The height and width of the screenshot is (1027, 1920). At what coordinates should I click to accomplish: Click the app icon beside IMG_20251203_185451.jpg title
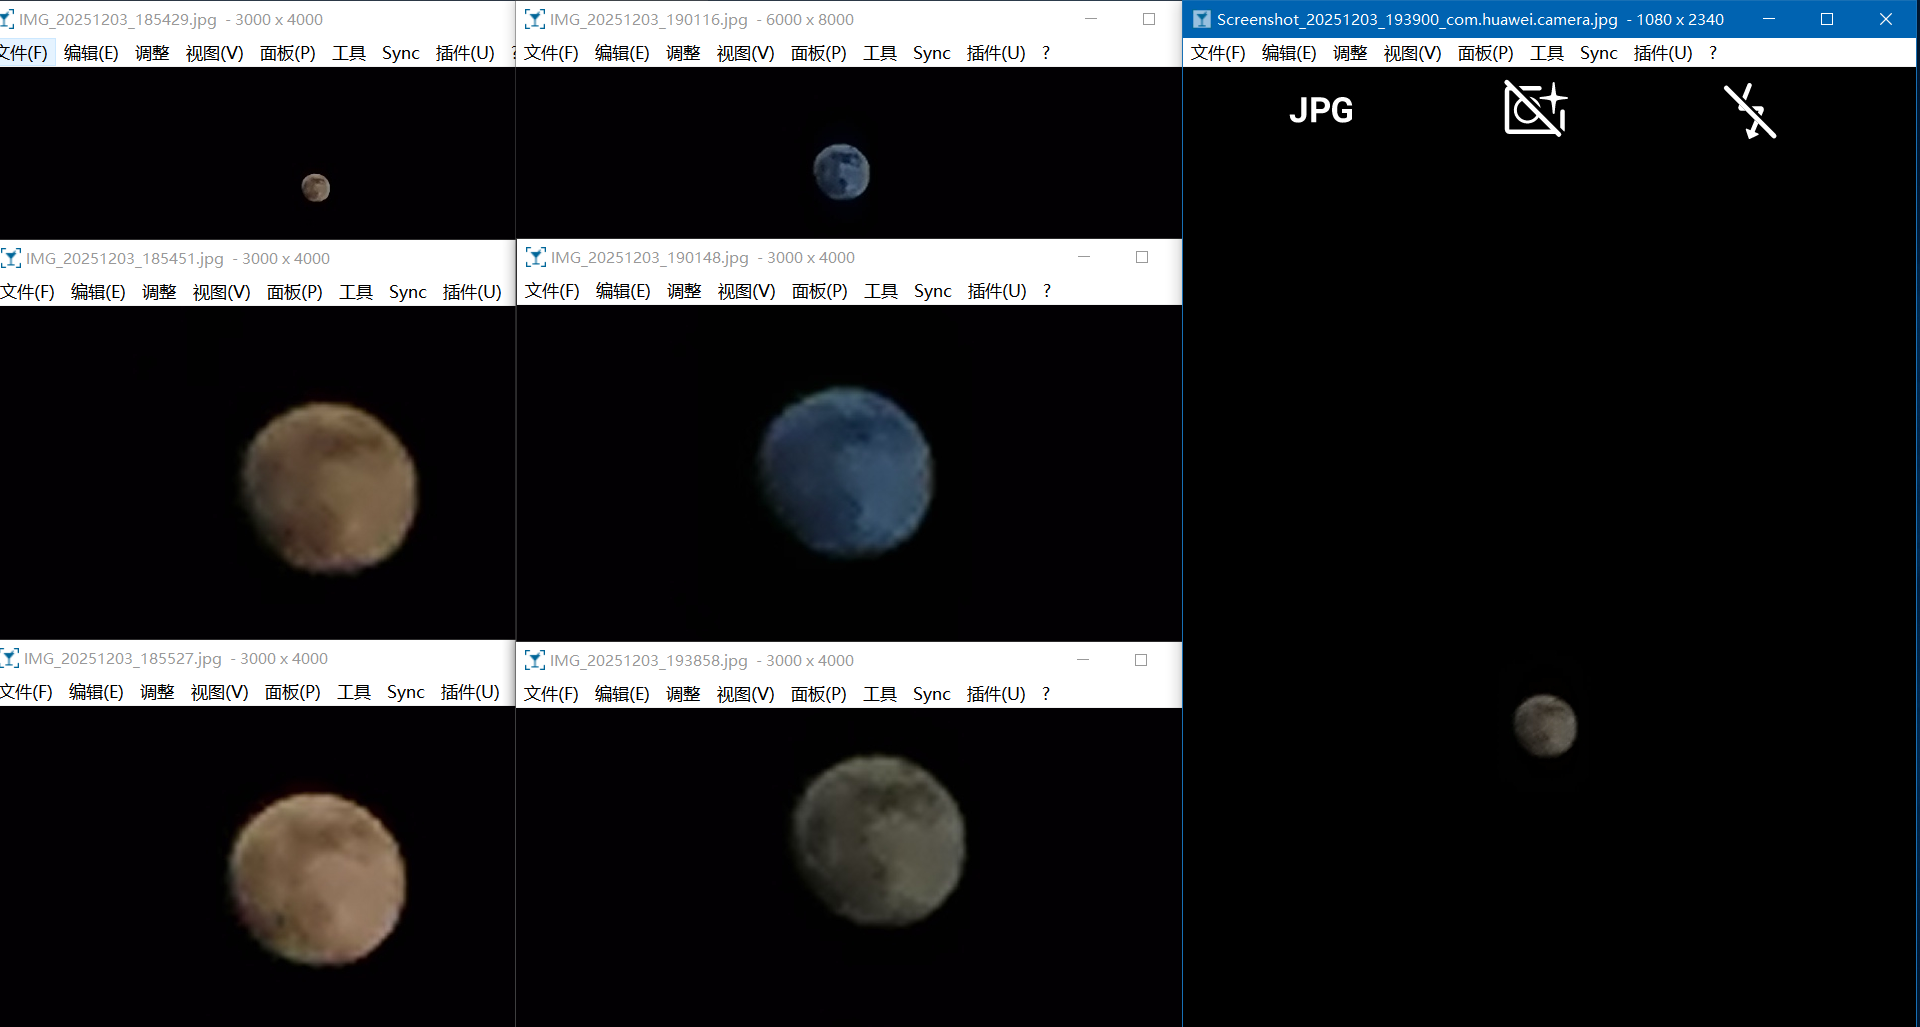click(x=11, y=258)
